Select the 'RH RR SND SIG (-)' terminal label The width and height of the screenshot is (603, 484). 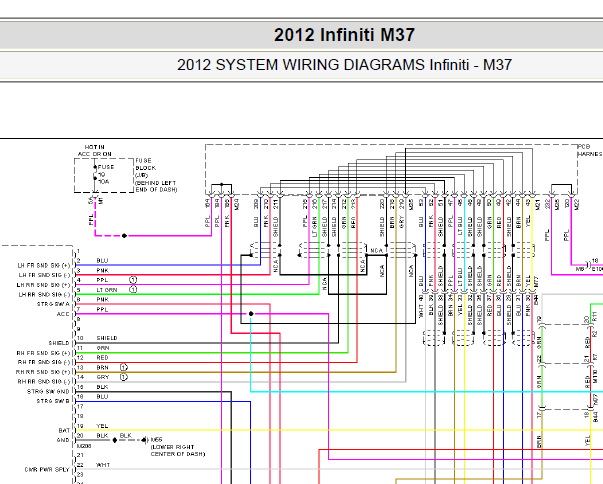[44, 381]
